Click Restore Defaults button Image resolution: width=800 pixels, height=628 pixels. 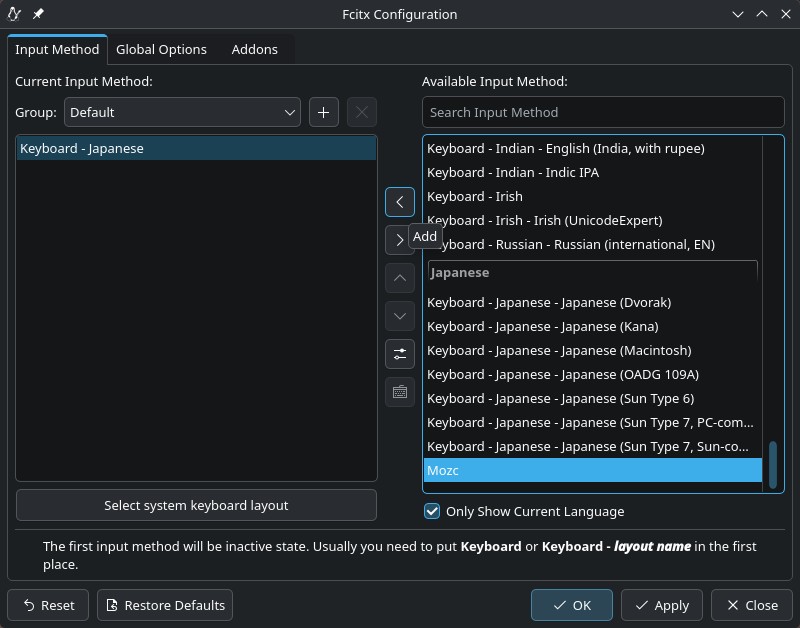(x=165, y=605)
